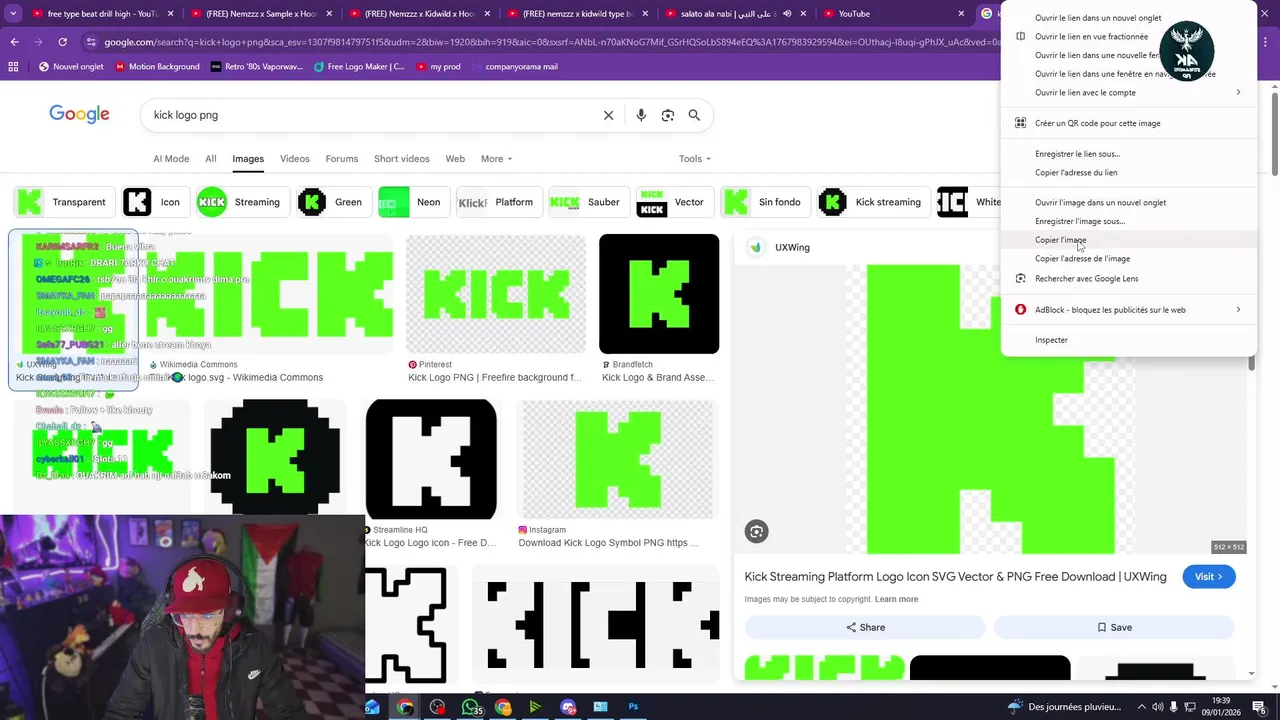Open the site information icon in the address bar

tap(91, 42)
